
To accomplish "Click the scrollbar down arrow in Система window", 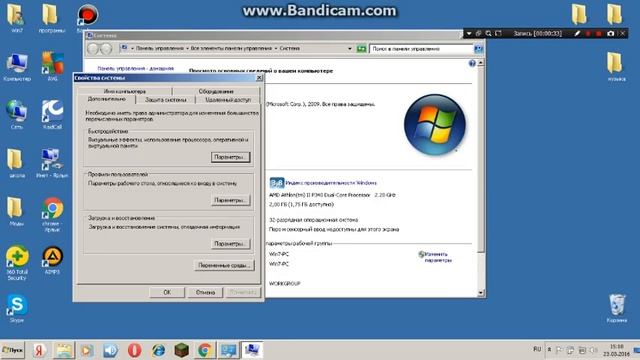I will 481,293.
